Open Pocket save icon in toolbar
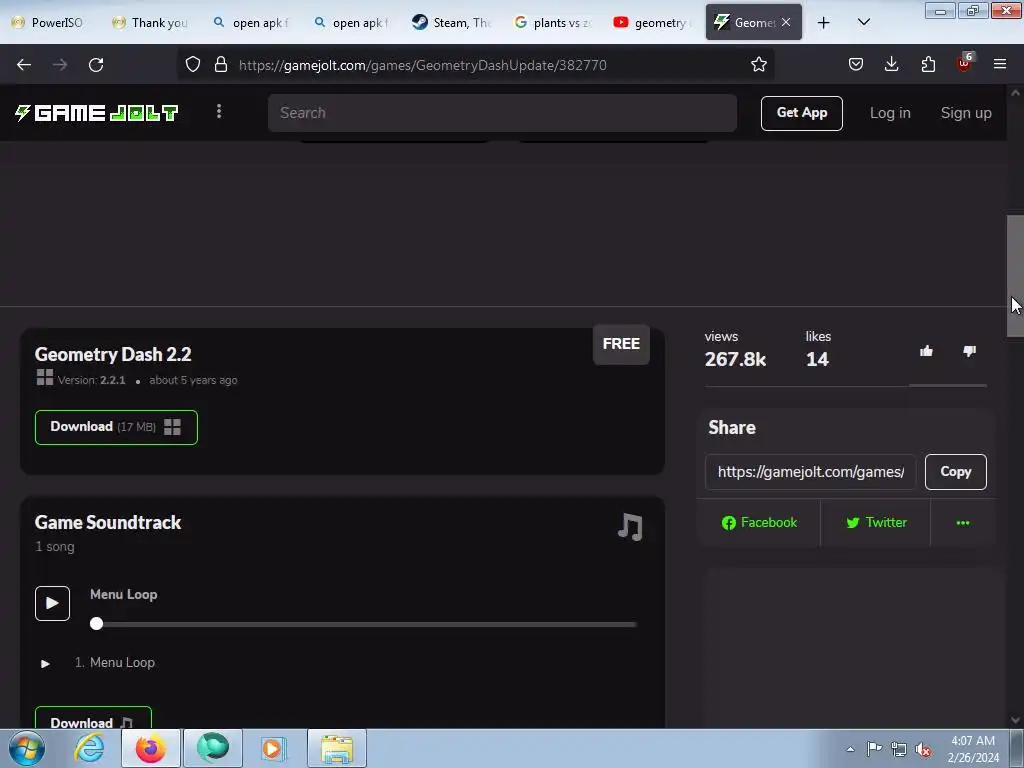 (x=856, y=65)
